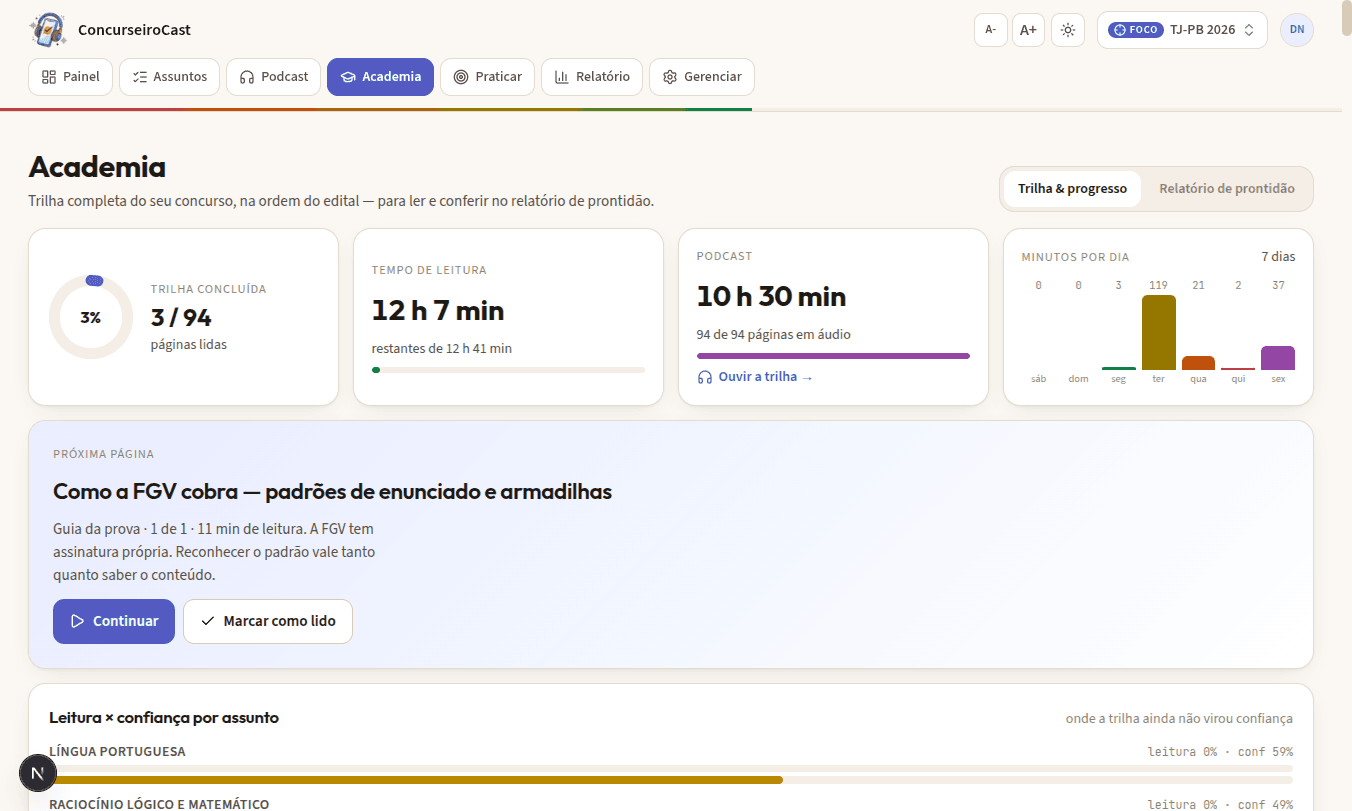The height and width of the screenshot is (811, 1352).
Task: Click the Marcar como lido button
Action: (268, 621)
